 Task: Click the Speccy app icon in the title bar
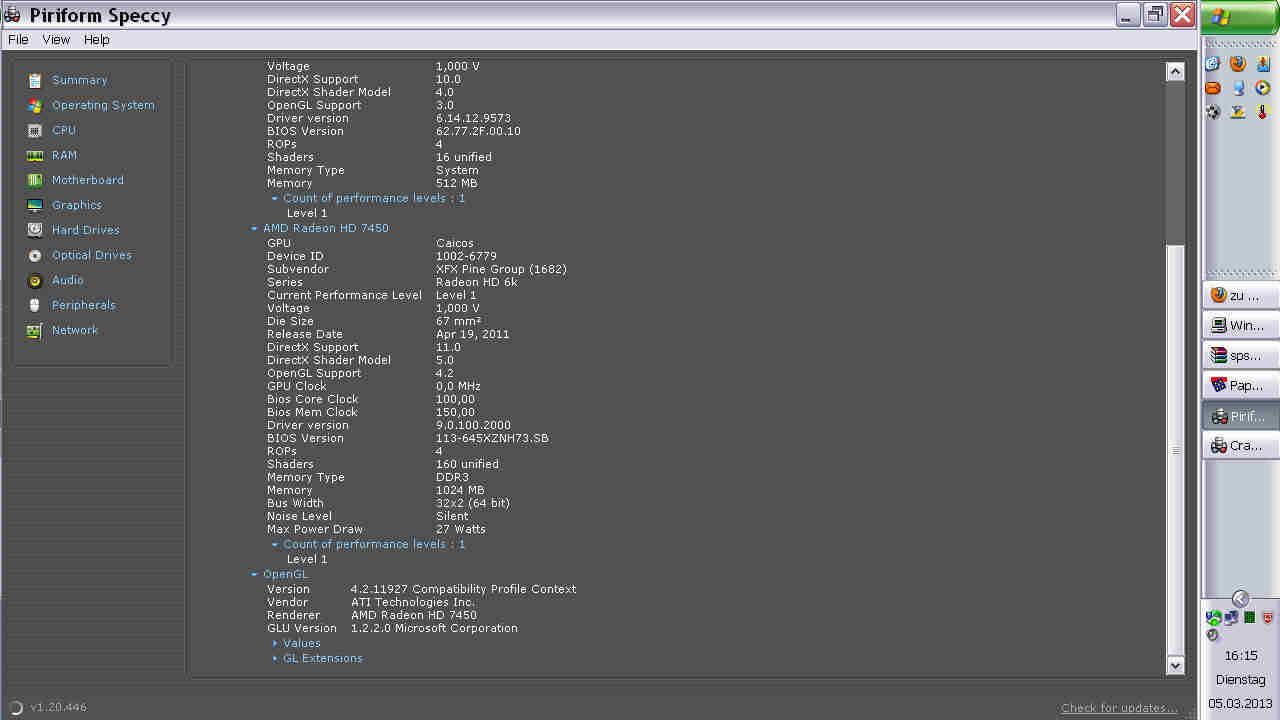tap(14, 15)
